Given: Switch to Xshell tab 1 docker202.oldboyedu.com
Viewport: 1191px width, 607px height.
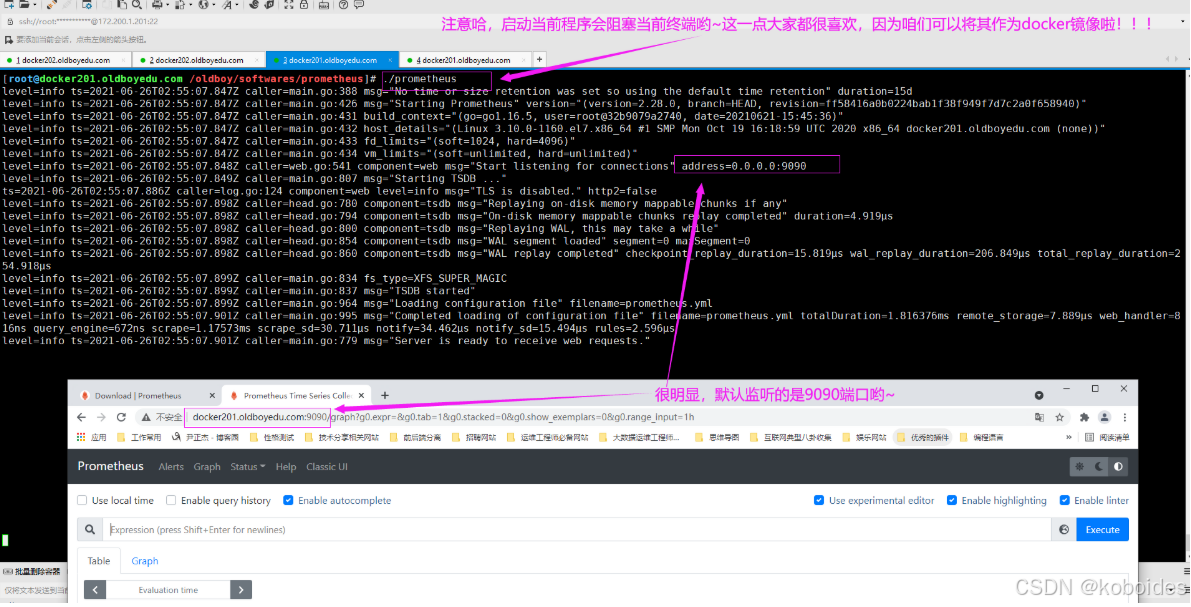Looking at the screenshot, I should [x=64, y=59].
